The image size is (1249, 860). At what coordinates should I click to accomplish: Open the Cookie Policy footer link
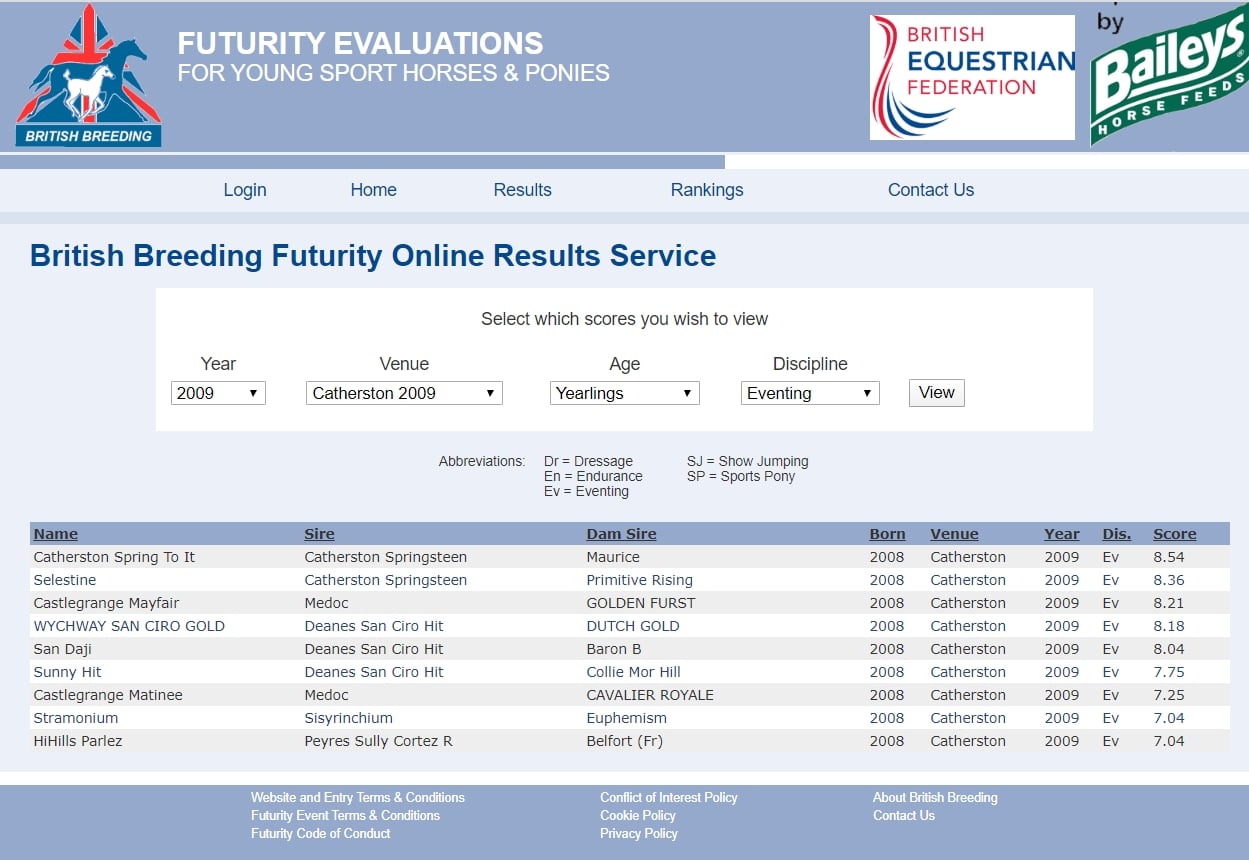pyautogui.click(x=638, y=815)
